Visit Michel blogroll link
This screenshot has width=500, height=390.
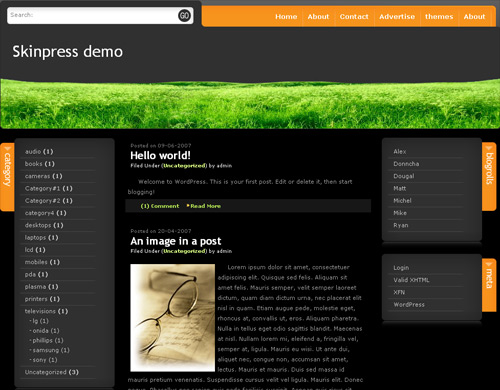[x=402, y=201]
